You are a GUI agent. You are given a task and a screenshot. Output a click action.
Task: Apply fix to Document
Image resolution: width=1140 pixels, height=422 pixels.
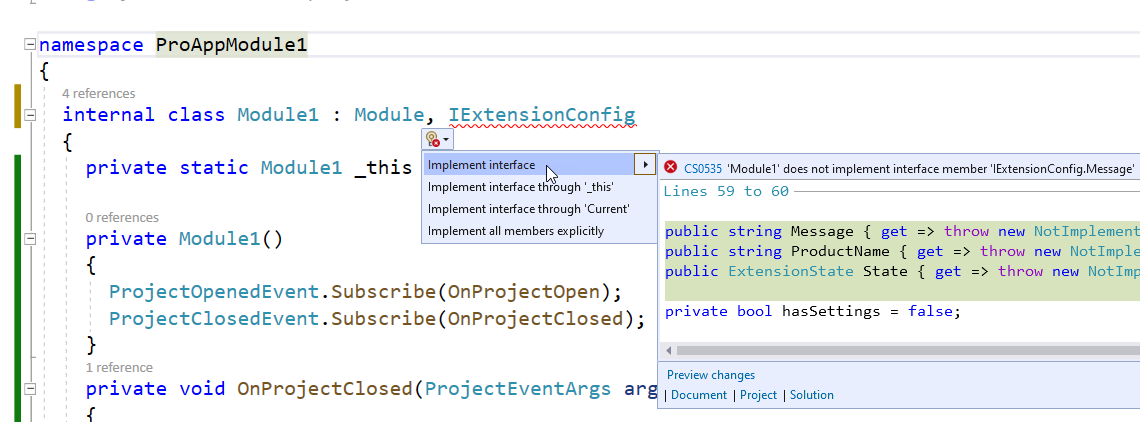[x=698, y=395]
